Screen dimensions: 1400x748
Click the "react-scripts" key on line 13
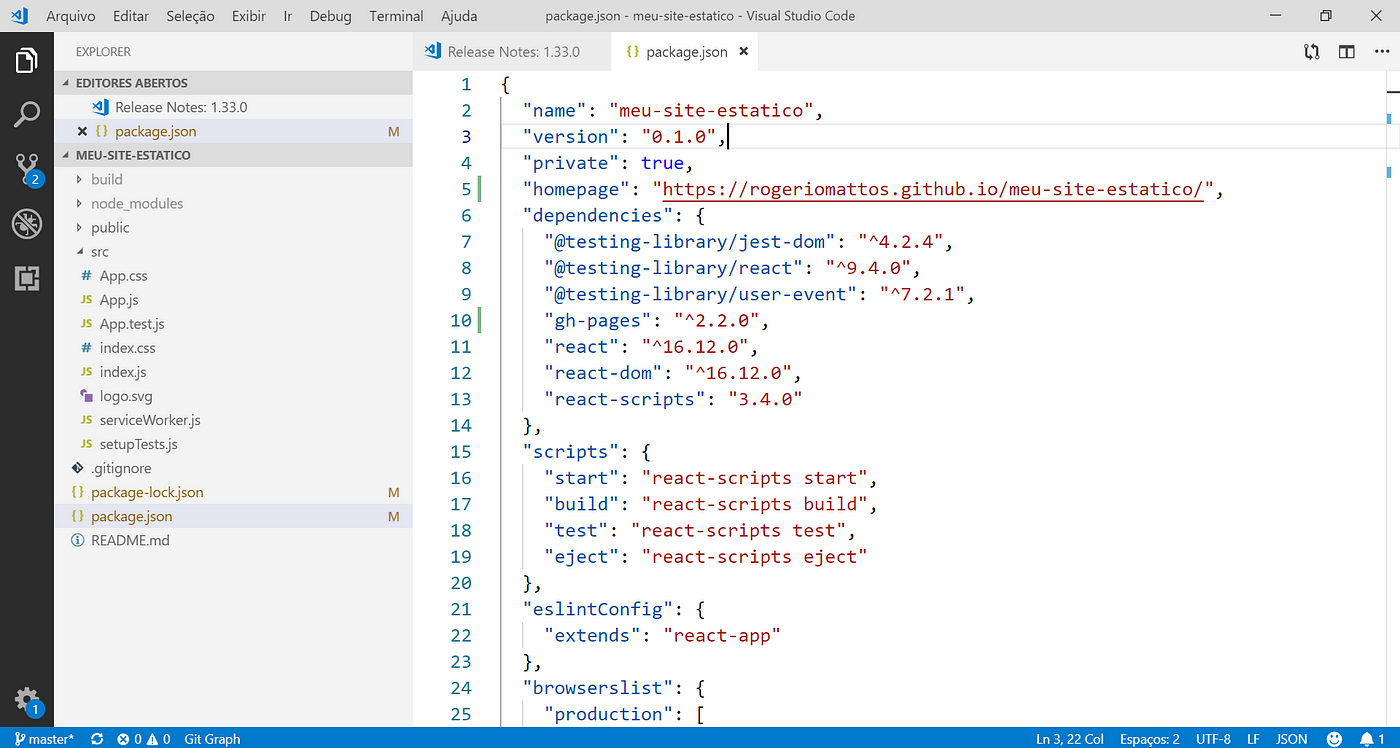(625, 399)
